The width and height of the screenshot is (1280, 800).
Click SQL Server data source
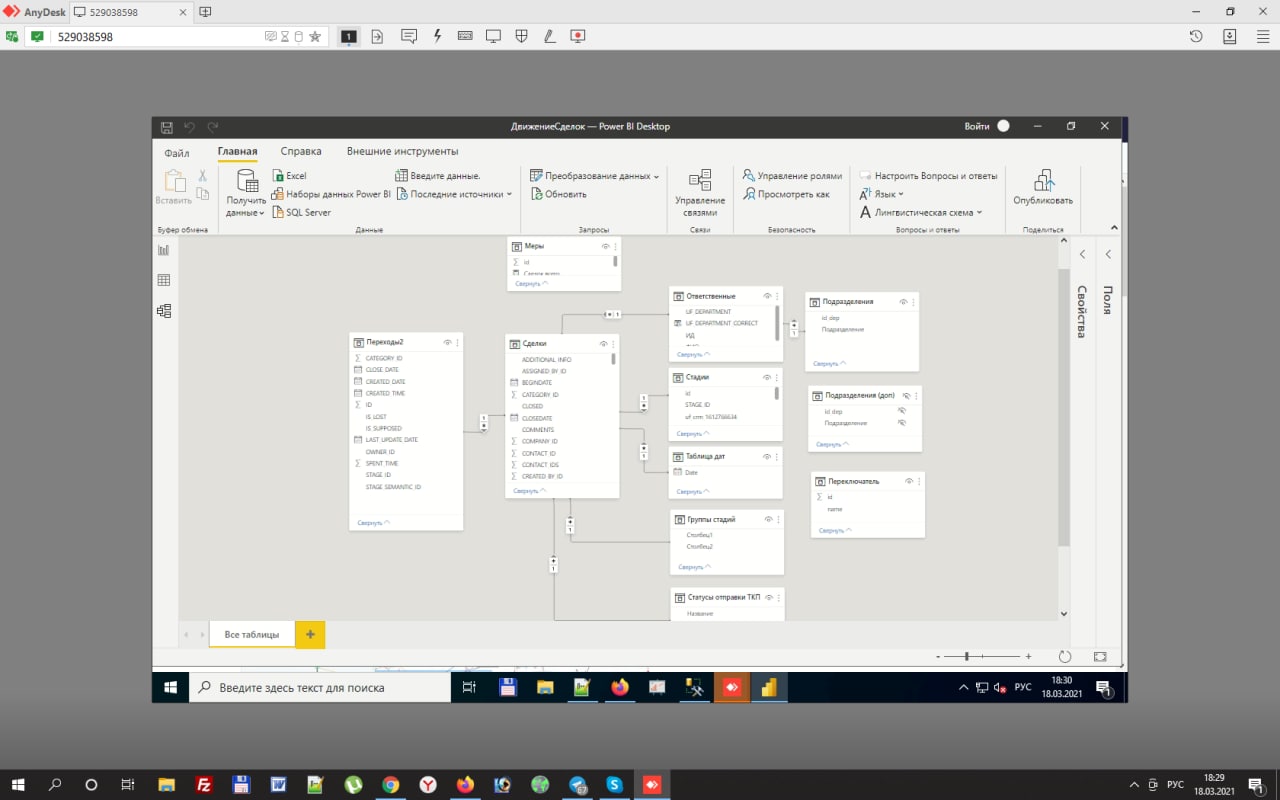301,212
